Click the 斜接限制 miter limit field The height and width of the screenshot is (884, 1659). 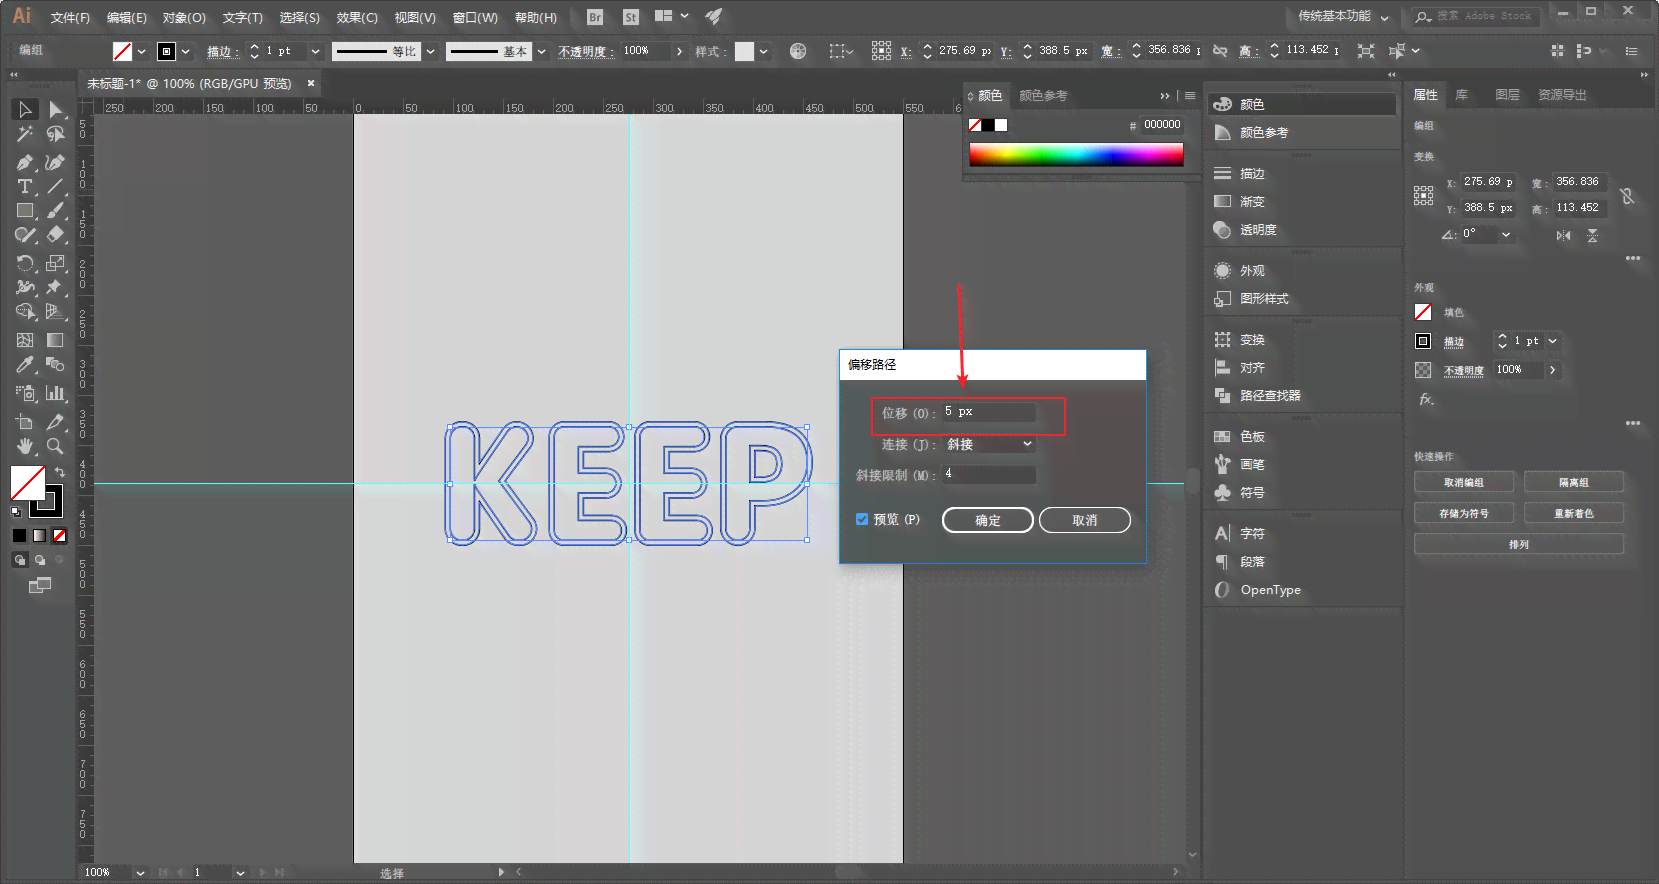[x=988, y=474]
